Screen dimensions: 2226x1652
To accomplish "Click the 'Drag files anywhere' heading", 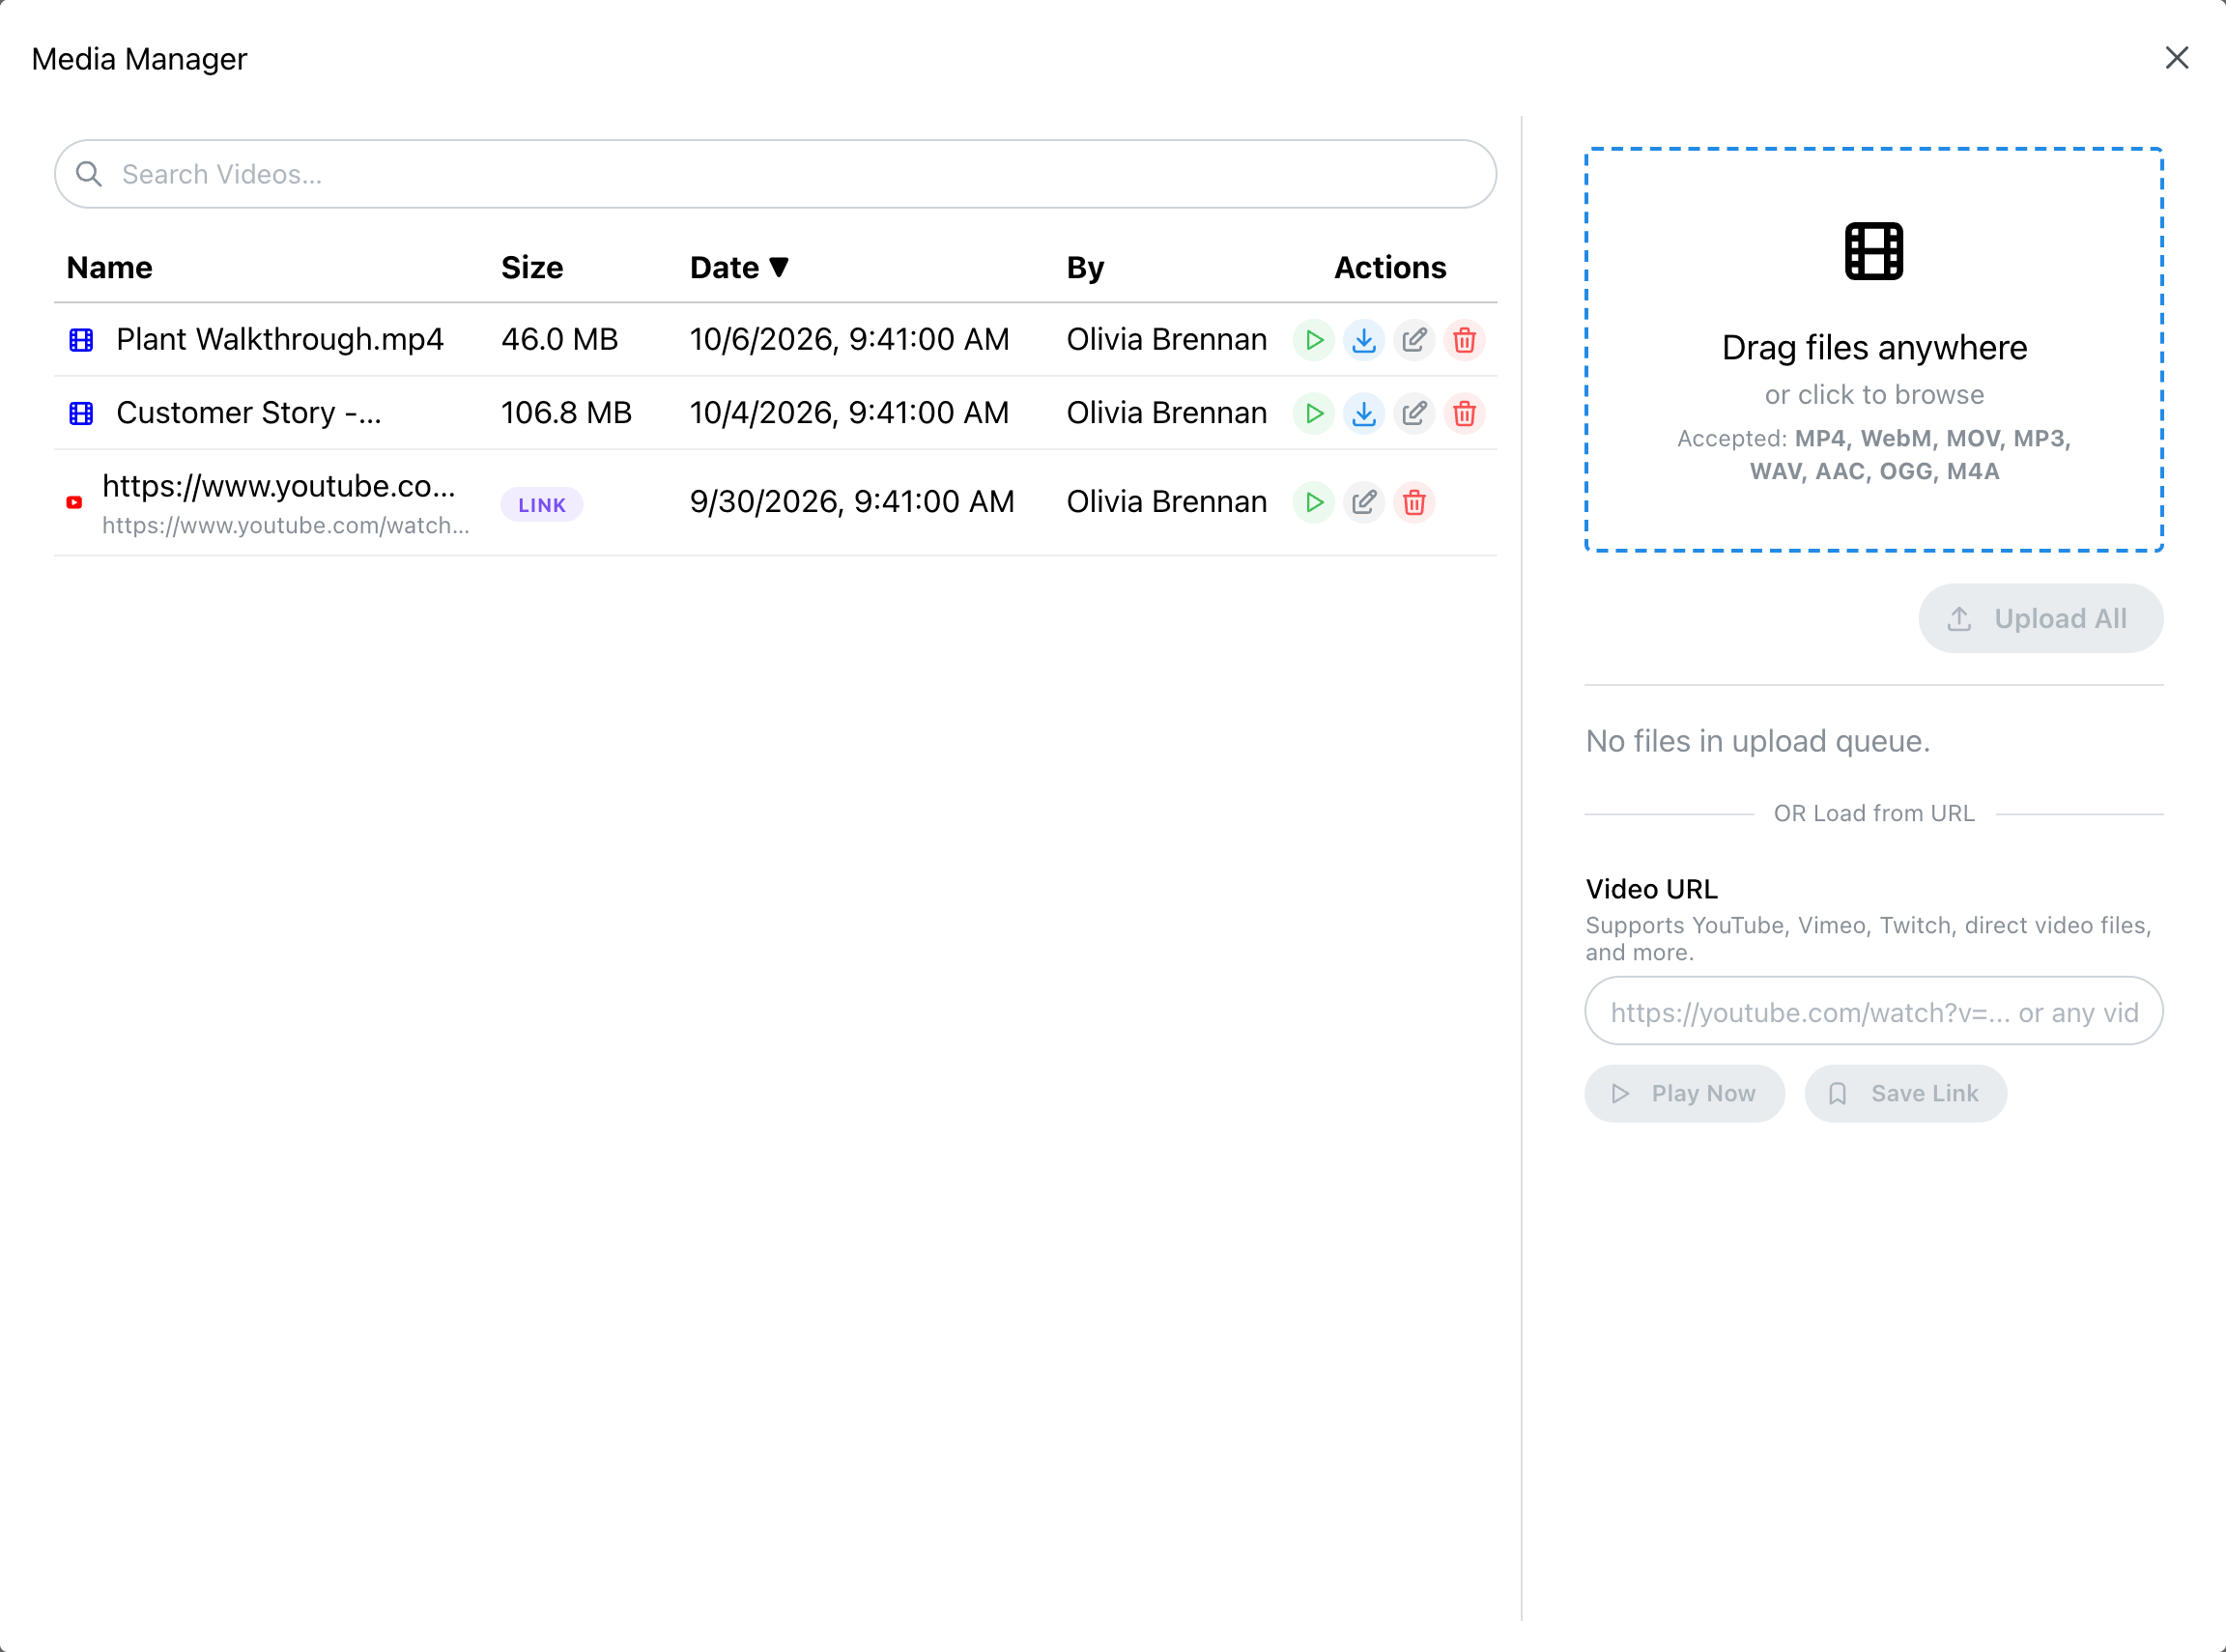I will click(1874, 348).
